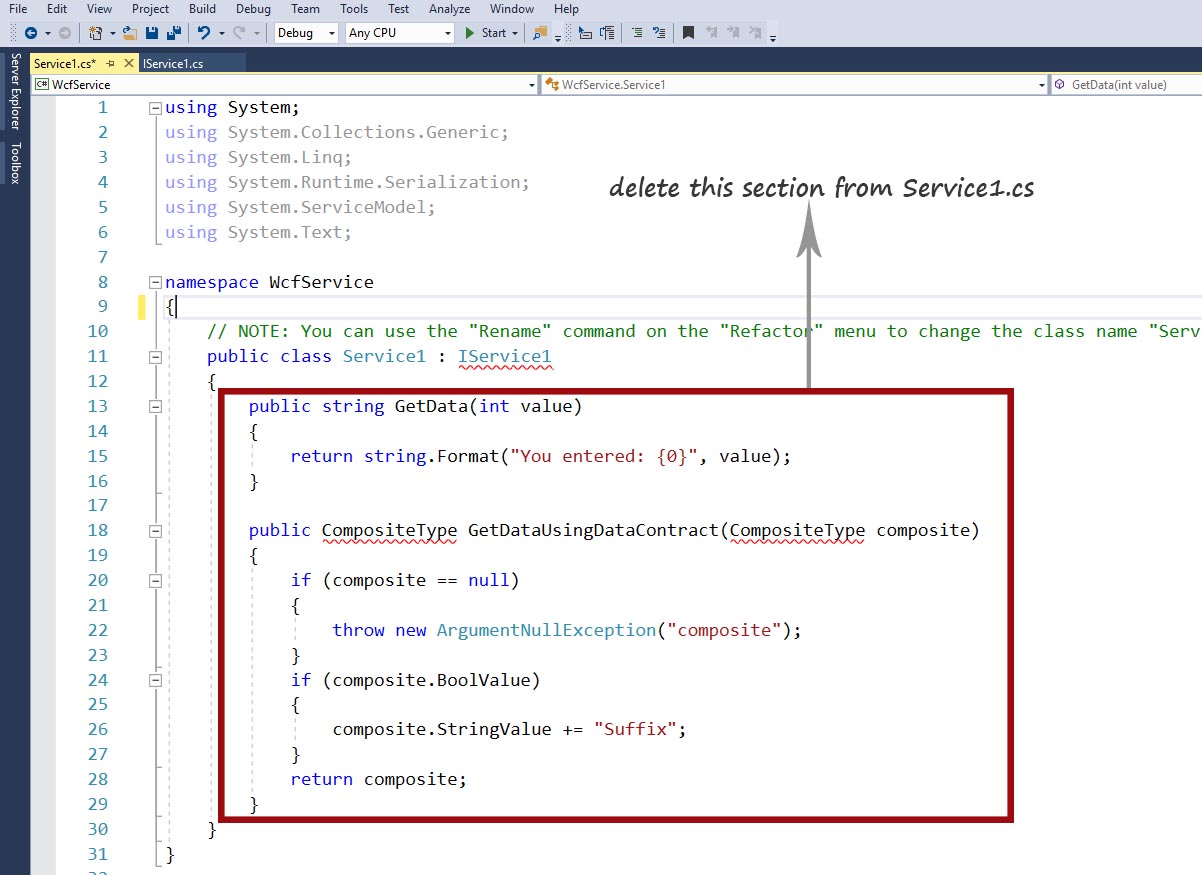Click the ArgumentNullException type in code
Image resolution: width=1202 pixels, height=875 pixels.
(546, 630)
